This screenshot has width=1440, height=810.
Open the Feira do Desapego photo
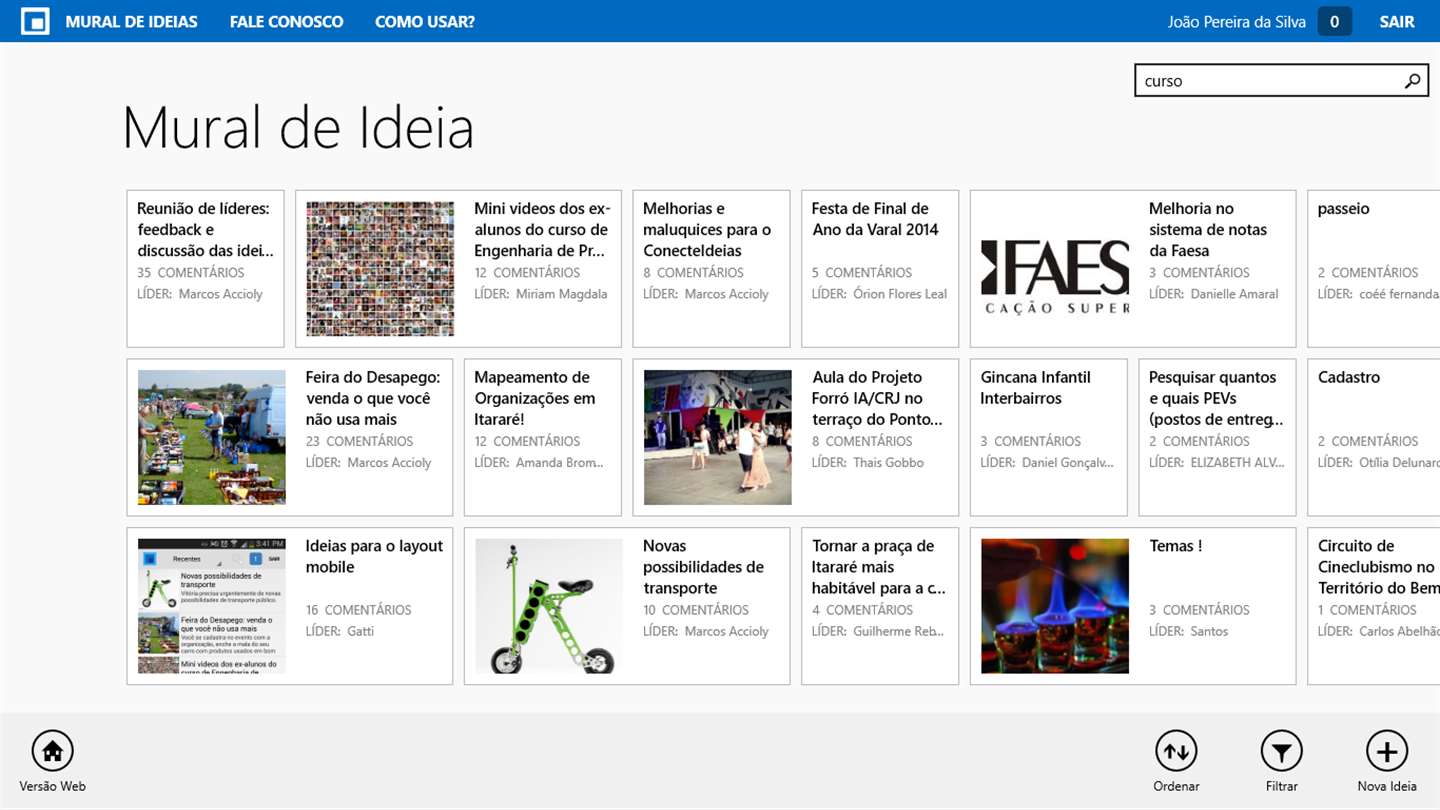coord(212,437)
